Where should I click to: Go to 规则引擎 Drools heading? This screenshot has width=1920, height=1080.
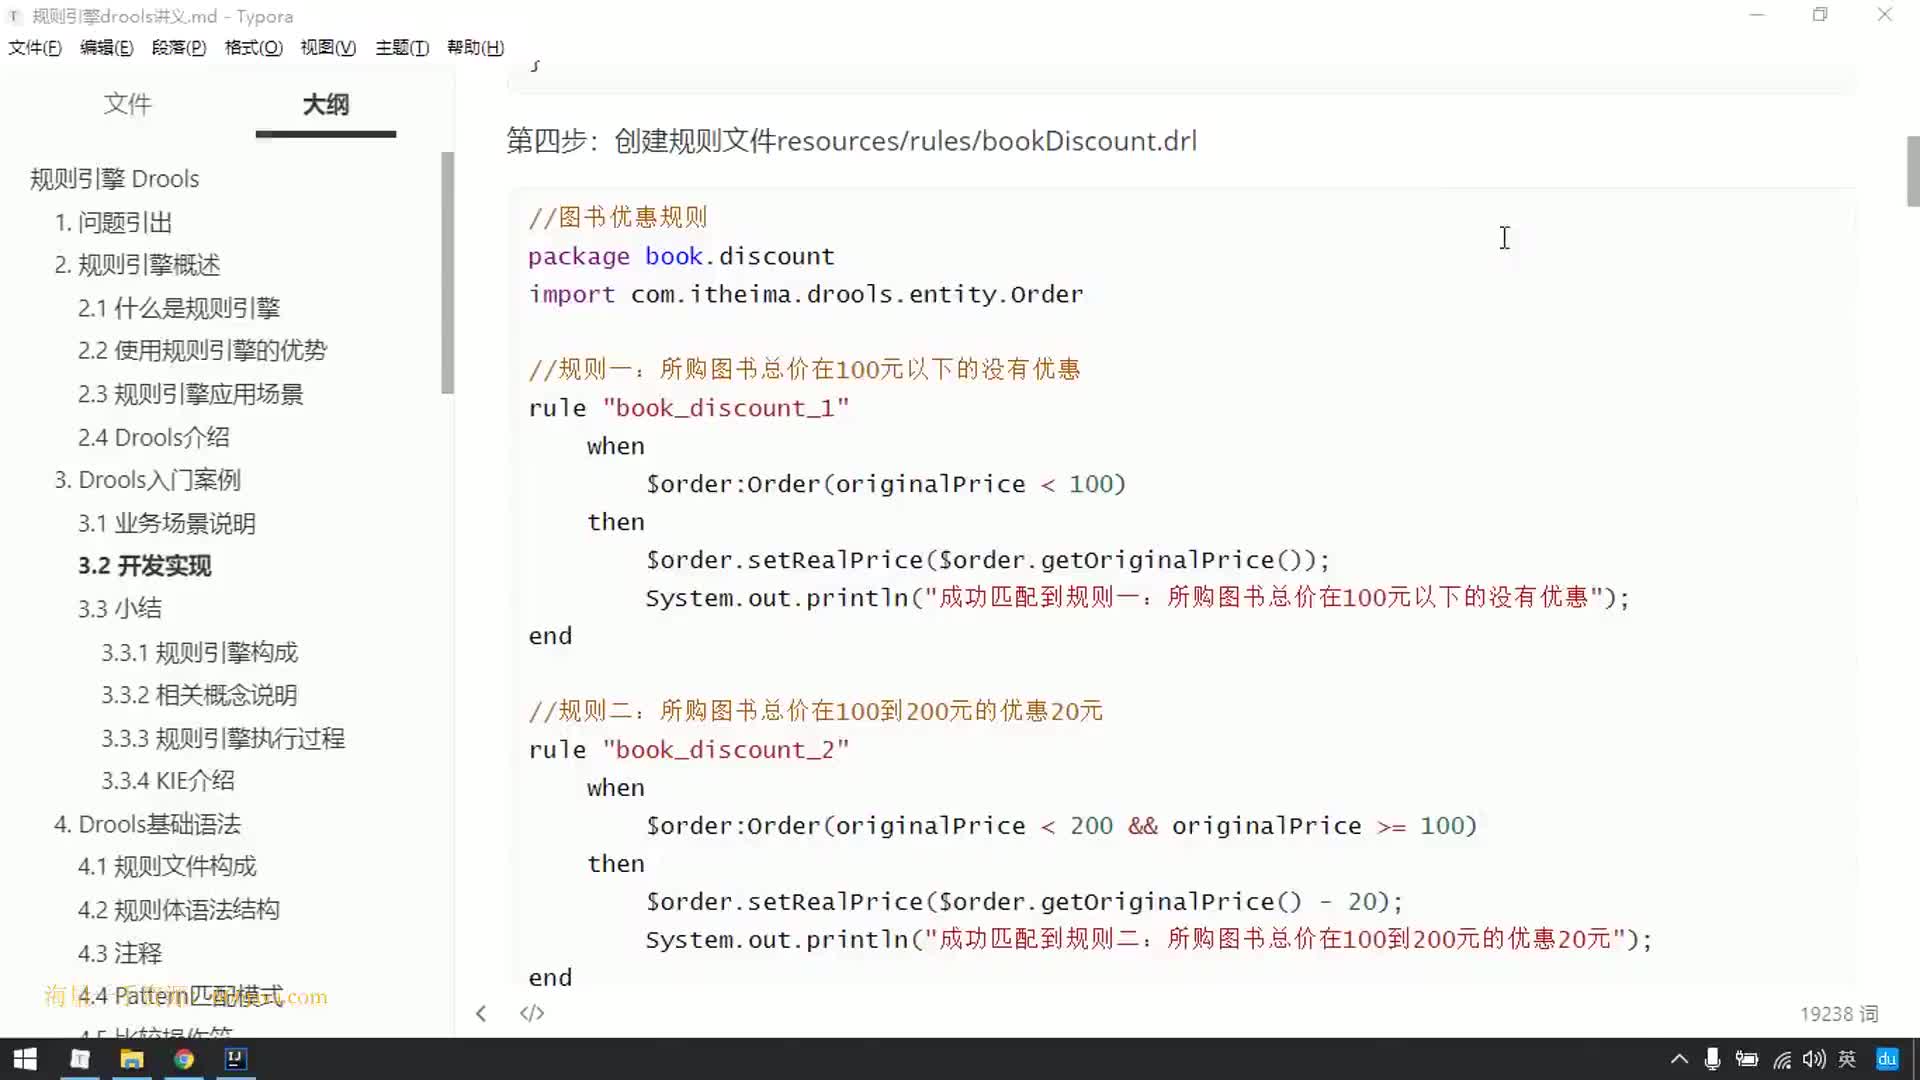[x=115, y=179]
